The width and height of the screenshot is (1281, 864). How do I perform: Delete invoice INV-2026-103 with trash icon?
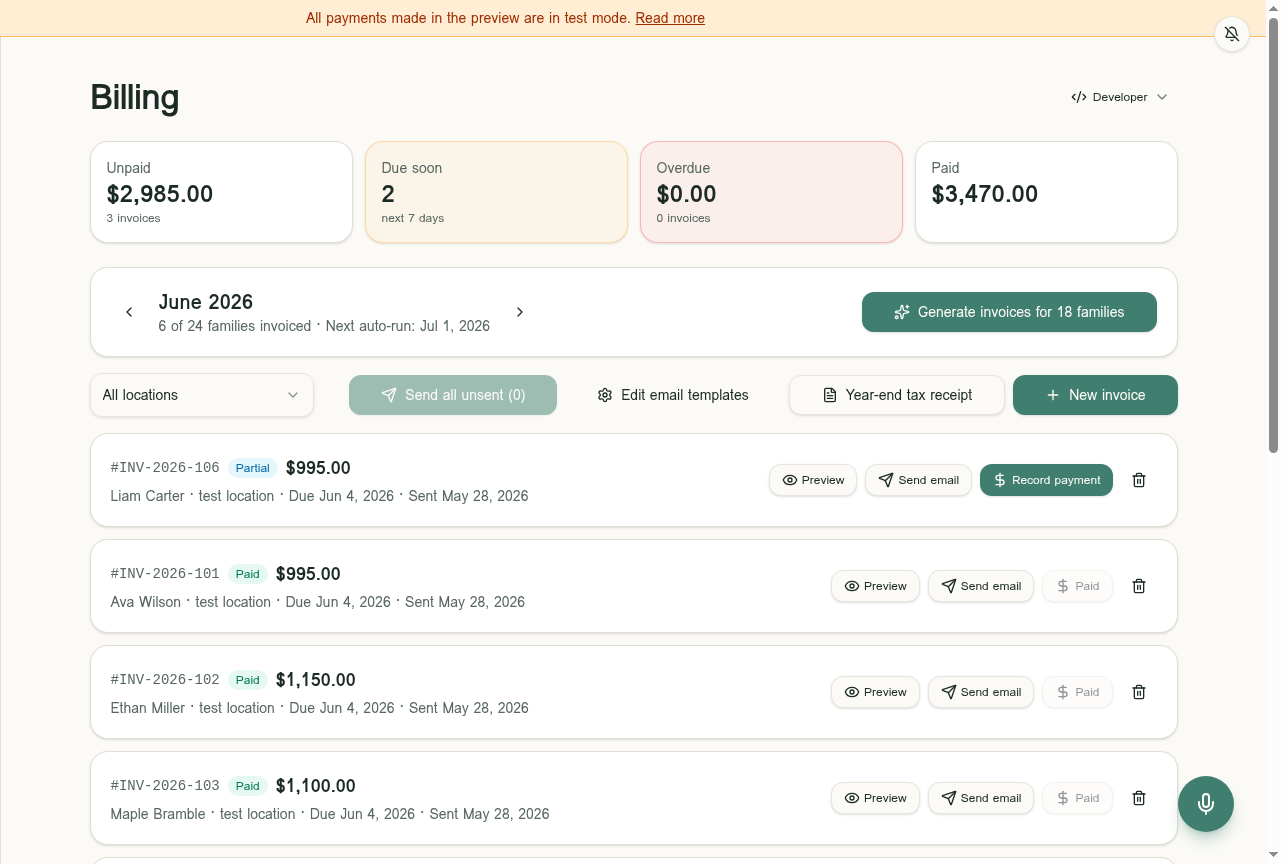(1139, 798)
